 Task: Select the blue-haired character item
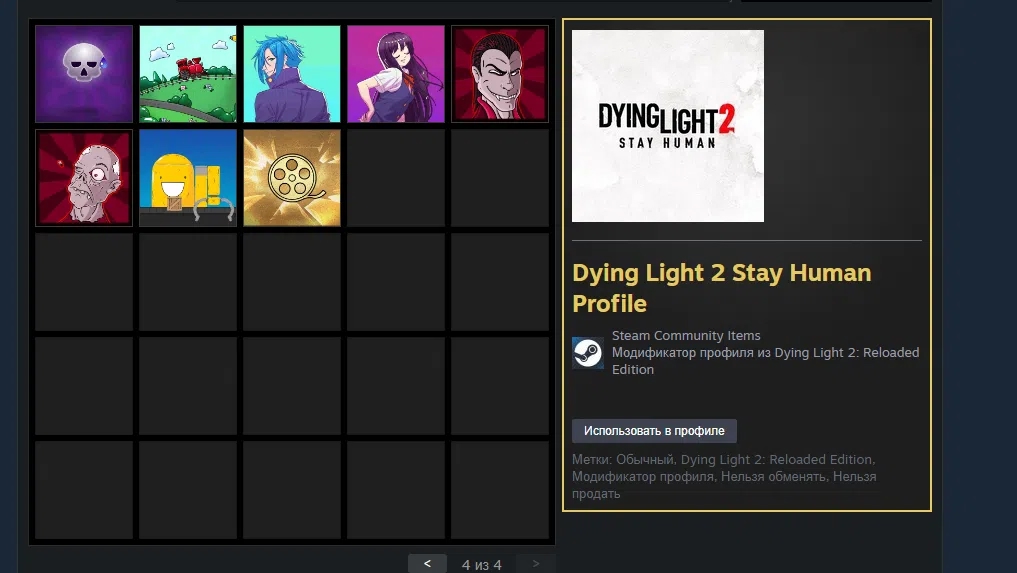pyautogui.click(x=292, y=74)
